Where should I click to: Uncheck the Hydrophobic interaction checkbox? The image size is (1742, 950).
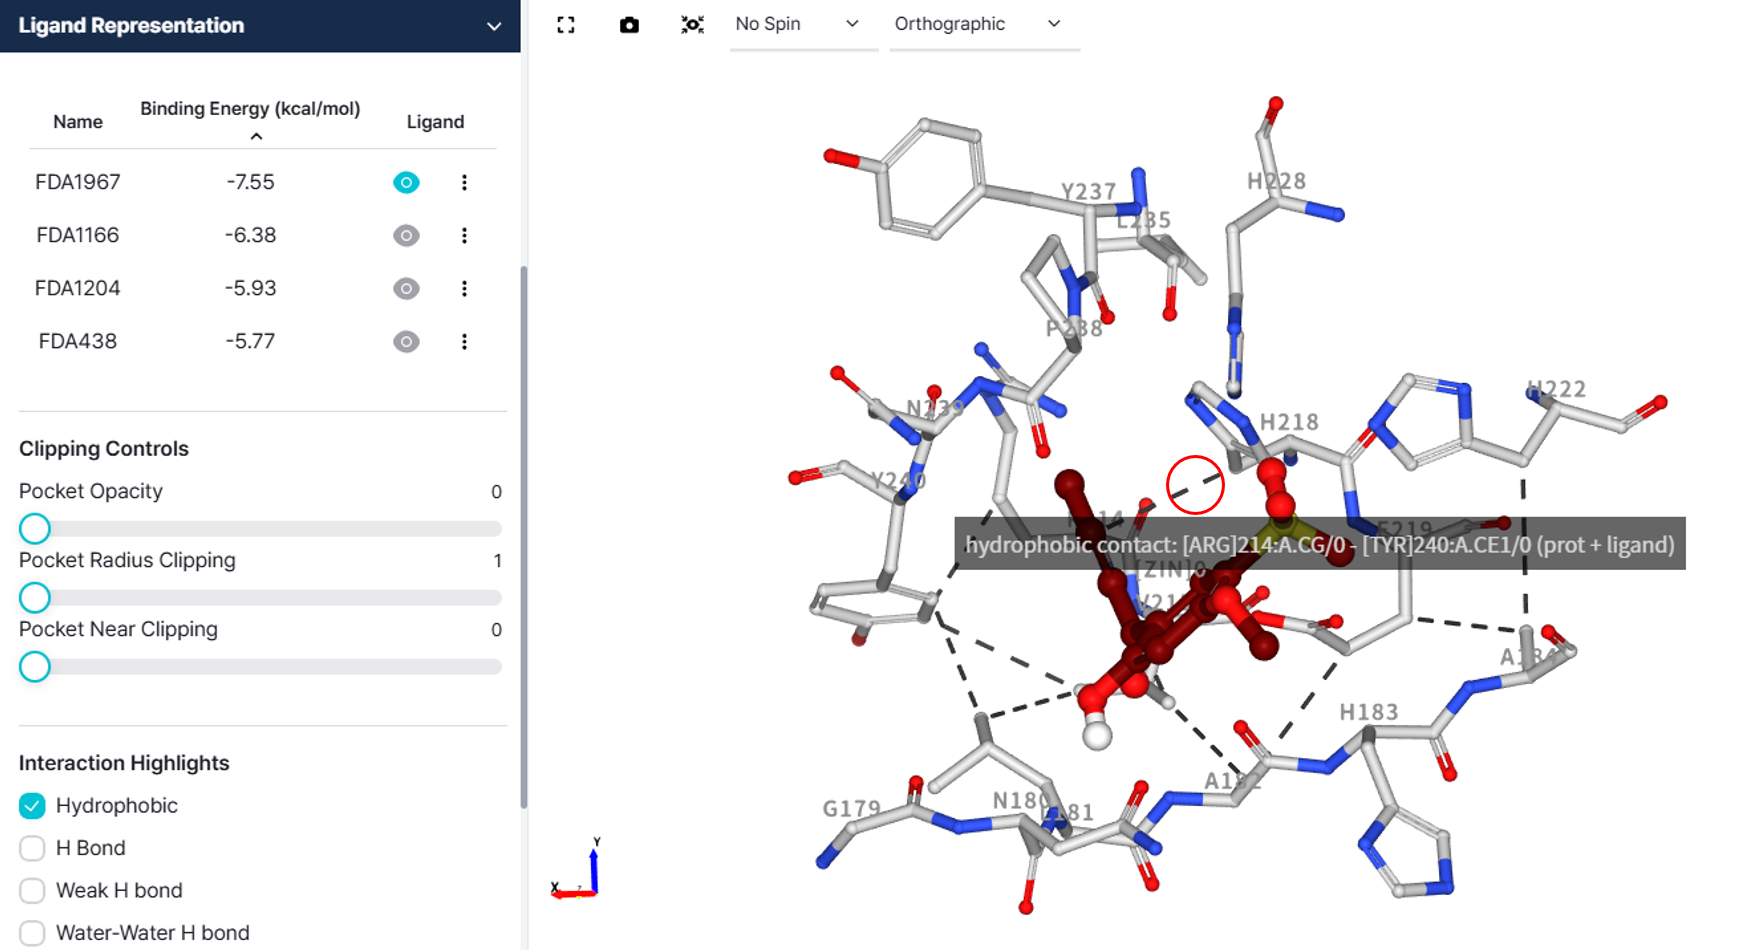point(32,806)
